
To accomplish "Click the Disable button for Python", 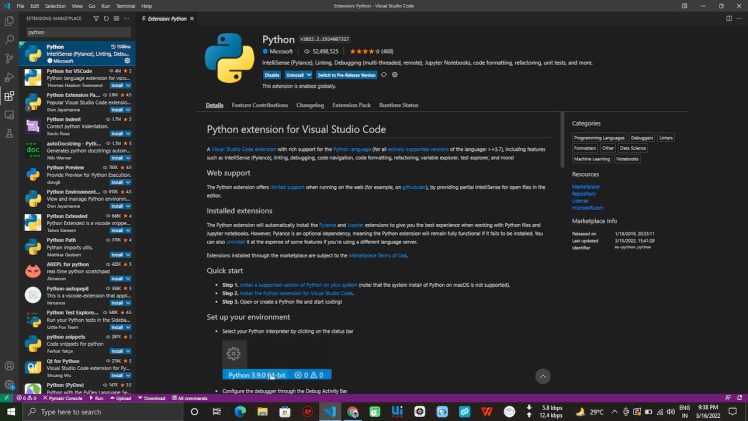I will tap(272, 75).
